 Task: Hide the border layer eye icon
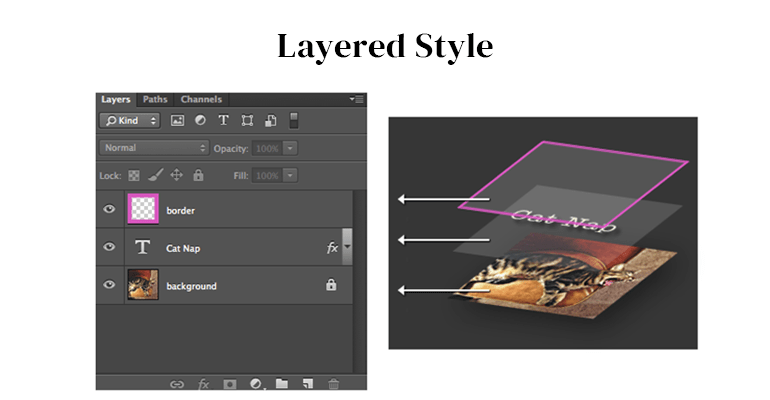[109, 211]
